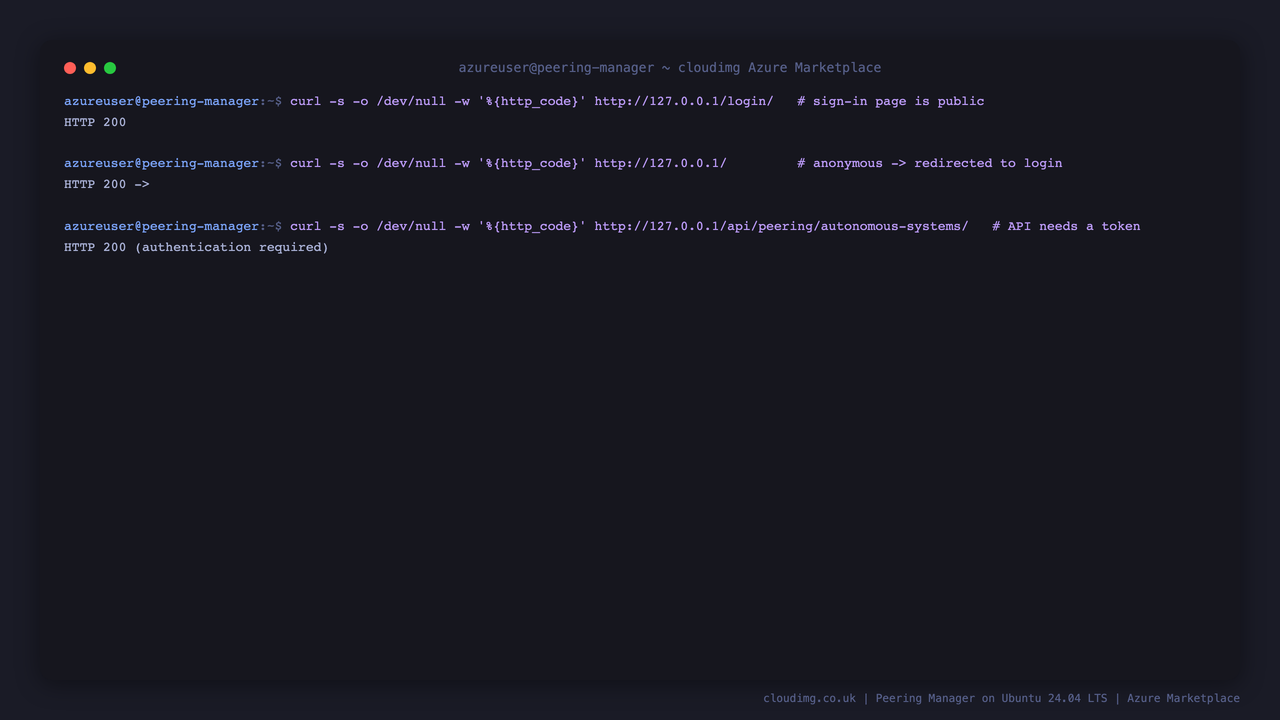Viewport: 1280px width, 720px height.
Task: Click the terminal title 'azureuser@peering-manager ~ cloudimg Azure Marketplace'
Action: click(x=670, y=68)
